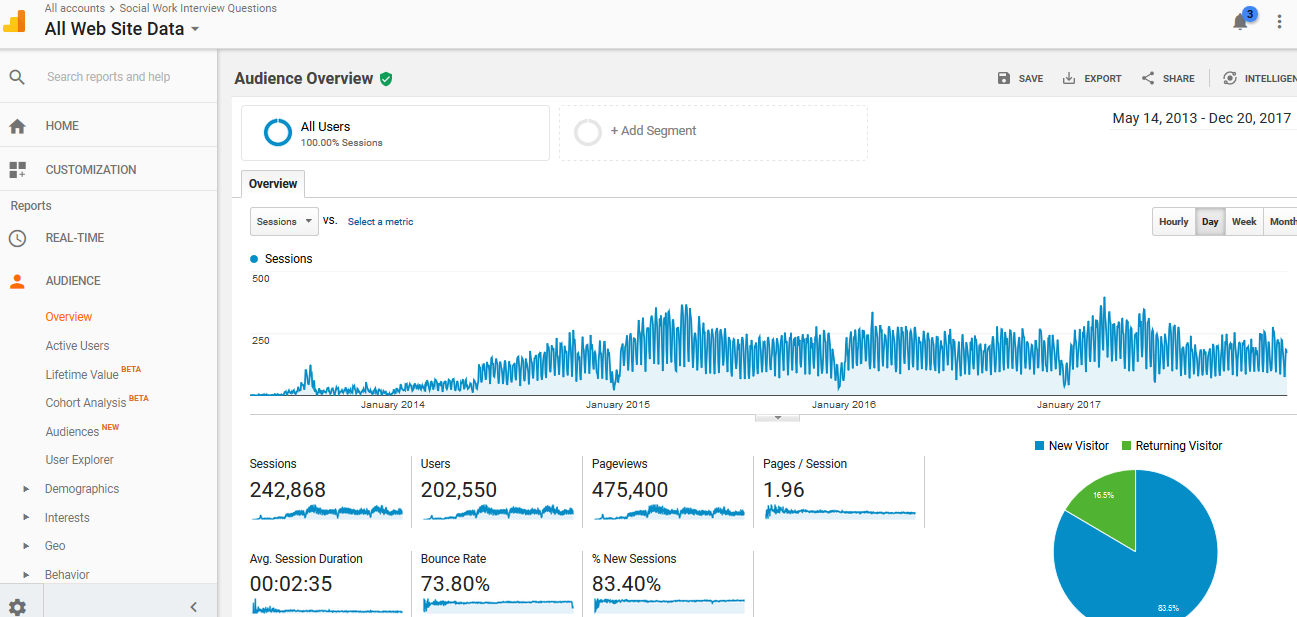Open Audiences report
Screen dimensions: 1297x617
(72, 432)
